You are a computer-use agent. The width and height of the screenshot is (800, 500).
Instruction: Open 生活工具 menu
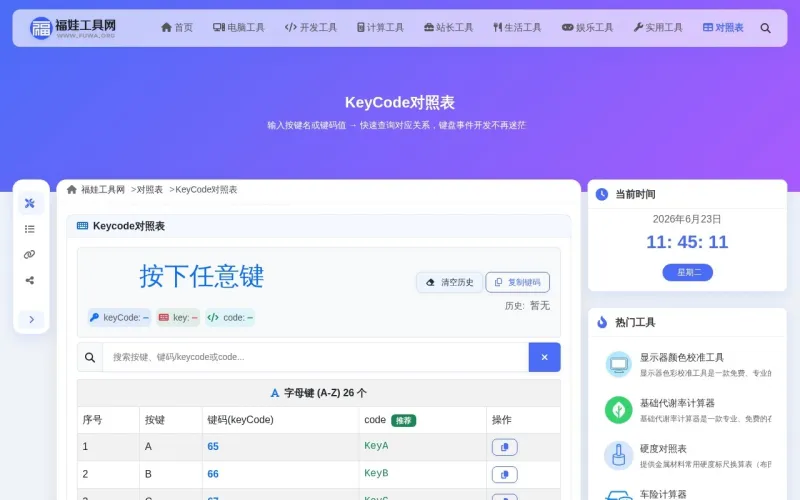(517, 28)
